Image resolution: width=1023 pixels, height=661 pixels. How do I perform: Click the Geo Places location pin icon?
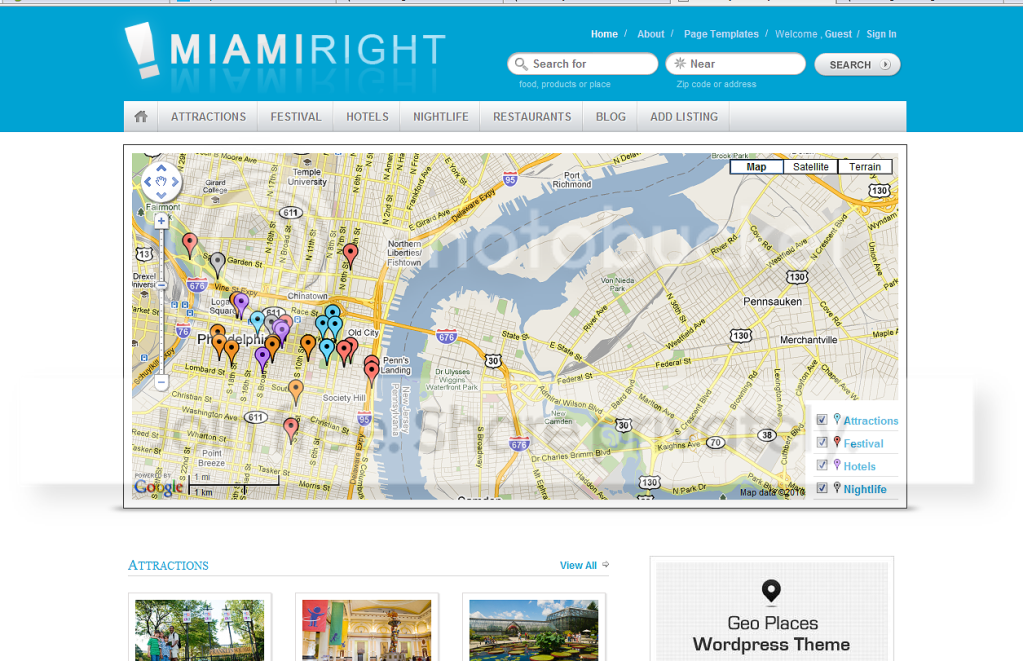[x=771, y=591]
